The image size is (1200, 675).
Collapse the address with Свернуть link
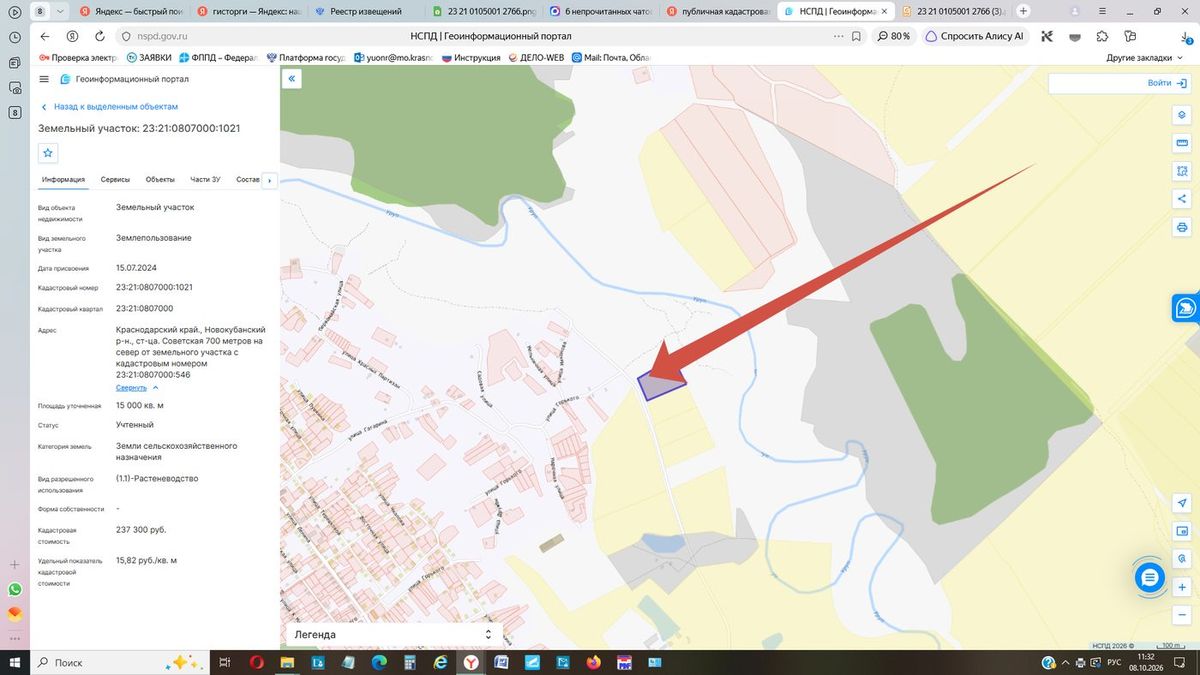point(137,387)
